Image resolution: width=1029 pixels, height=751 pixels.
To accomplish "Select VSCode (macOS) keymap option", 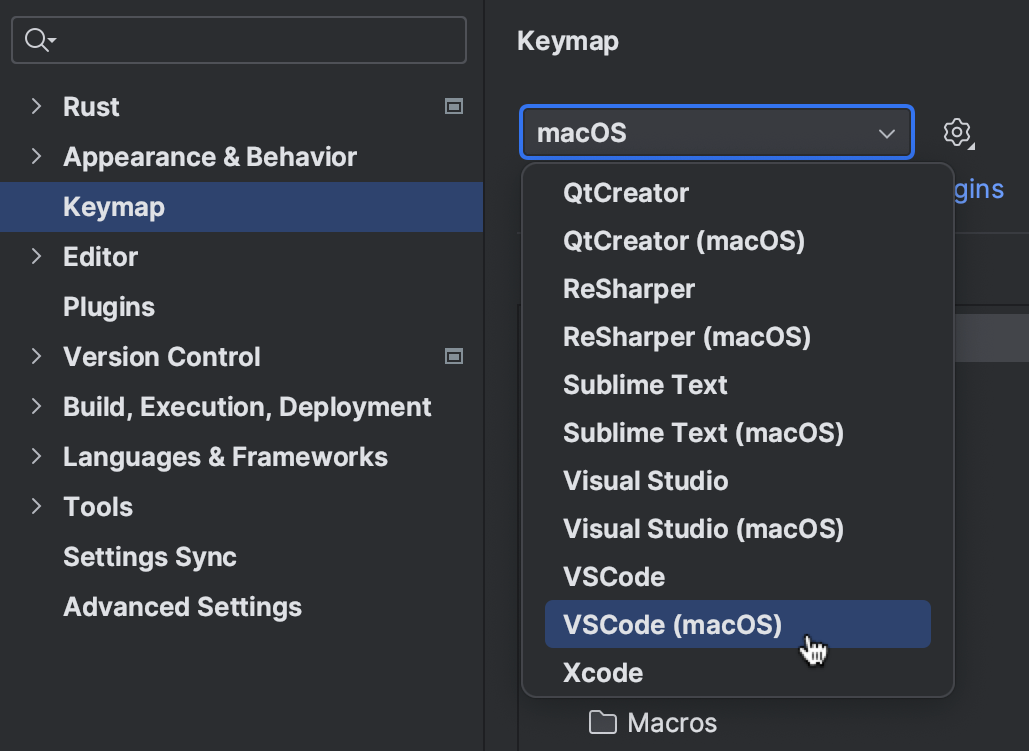I will pos(672,624).
